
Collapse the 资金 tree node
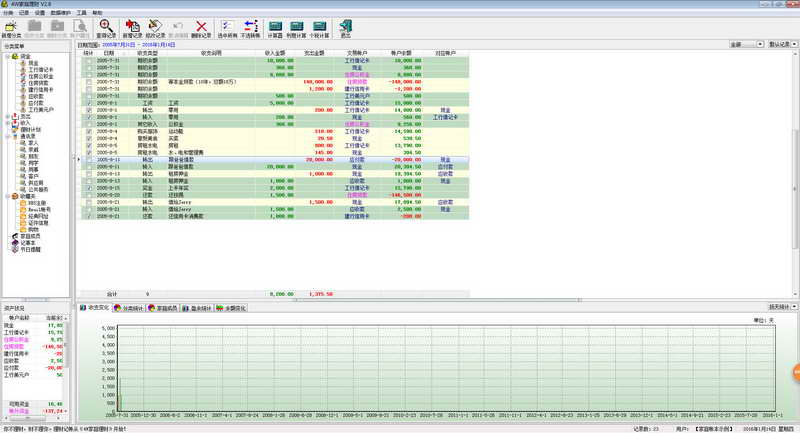(x=7, y=56)
